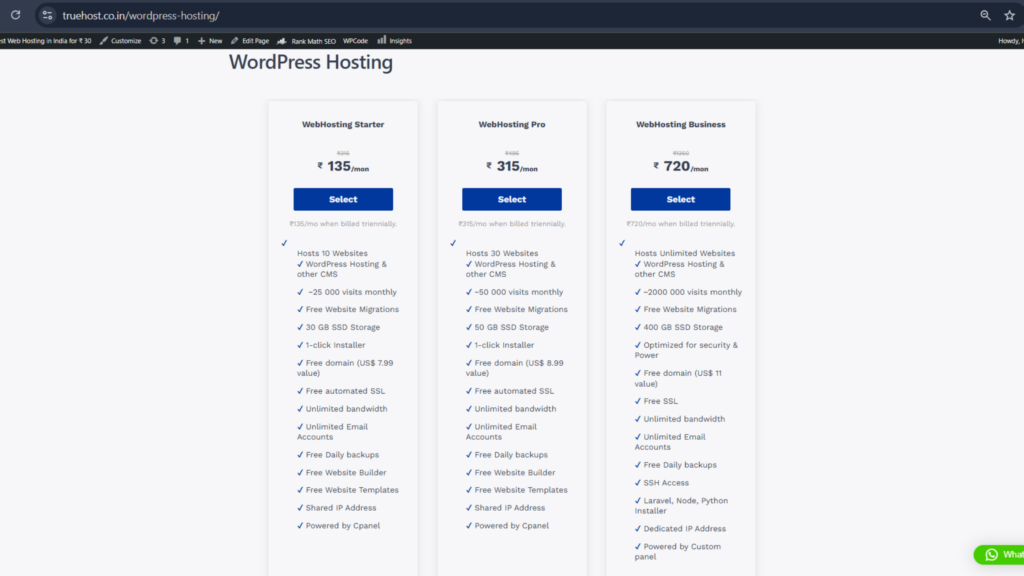
Task: Click 'Free domain (US$ 7.99 value)' feature
Action: pos(345,368)
